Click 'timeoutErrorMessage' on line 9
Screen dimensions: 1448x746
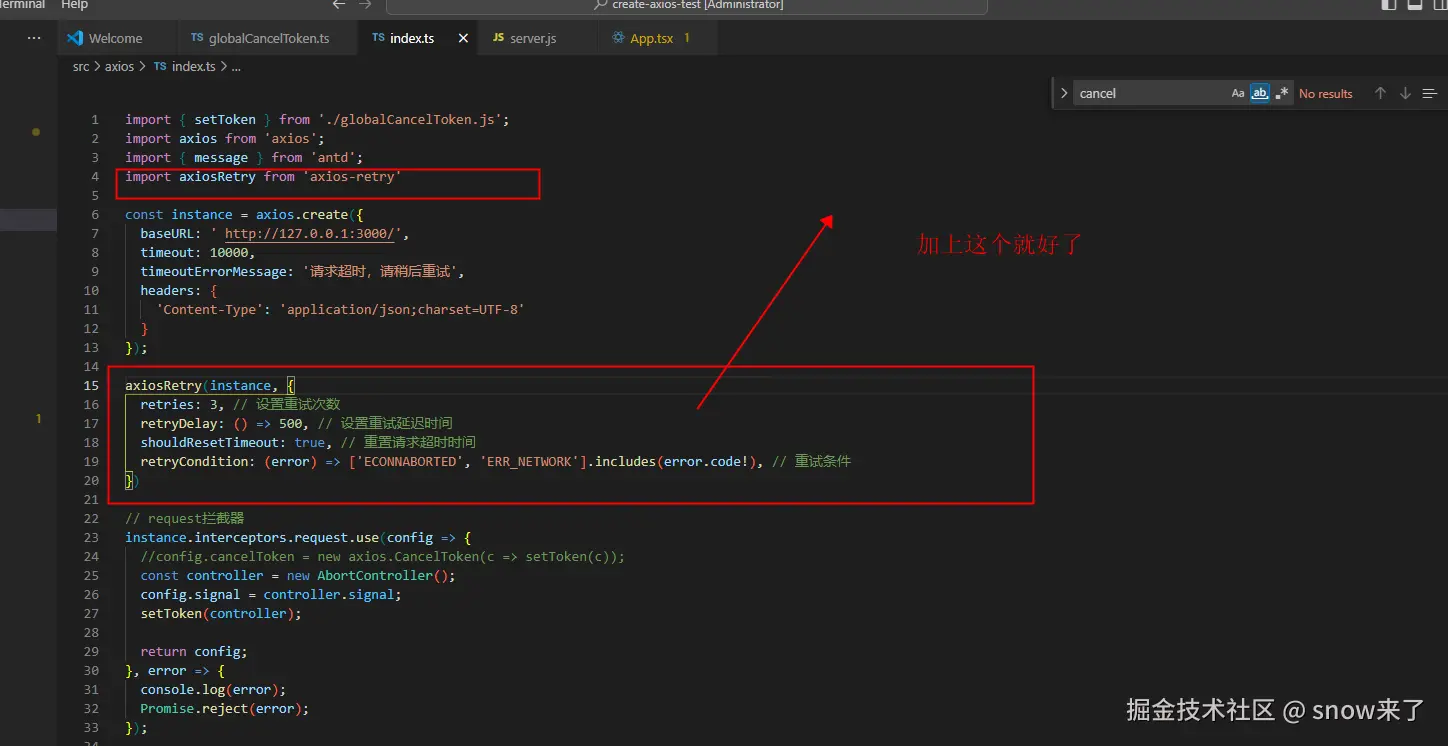[213, 271]
